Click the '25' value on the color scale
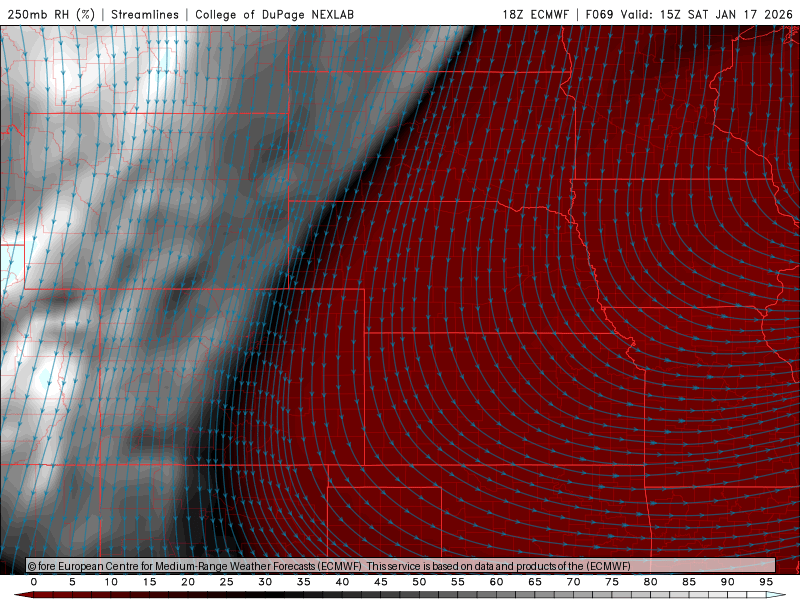Image resolution: width=800 pixels, height=600 pixels. [227, 582]
